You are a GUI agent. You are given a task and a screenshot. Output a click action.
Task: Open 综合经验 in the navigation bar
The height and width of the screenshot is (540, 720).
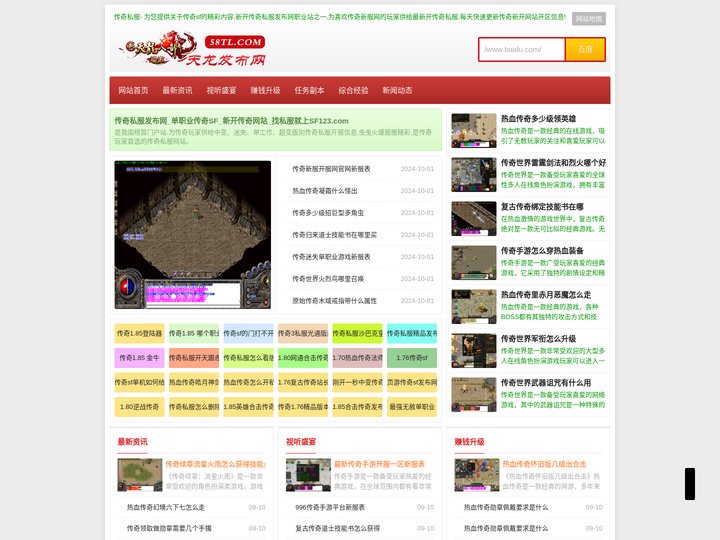pos(354,90)
